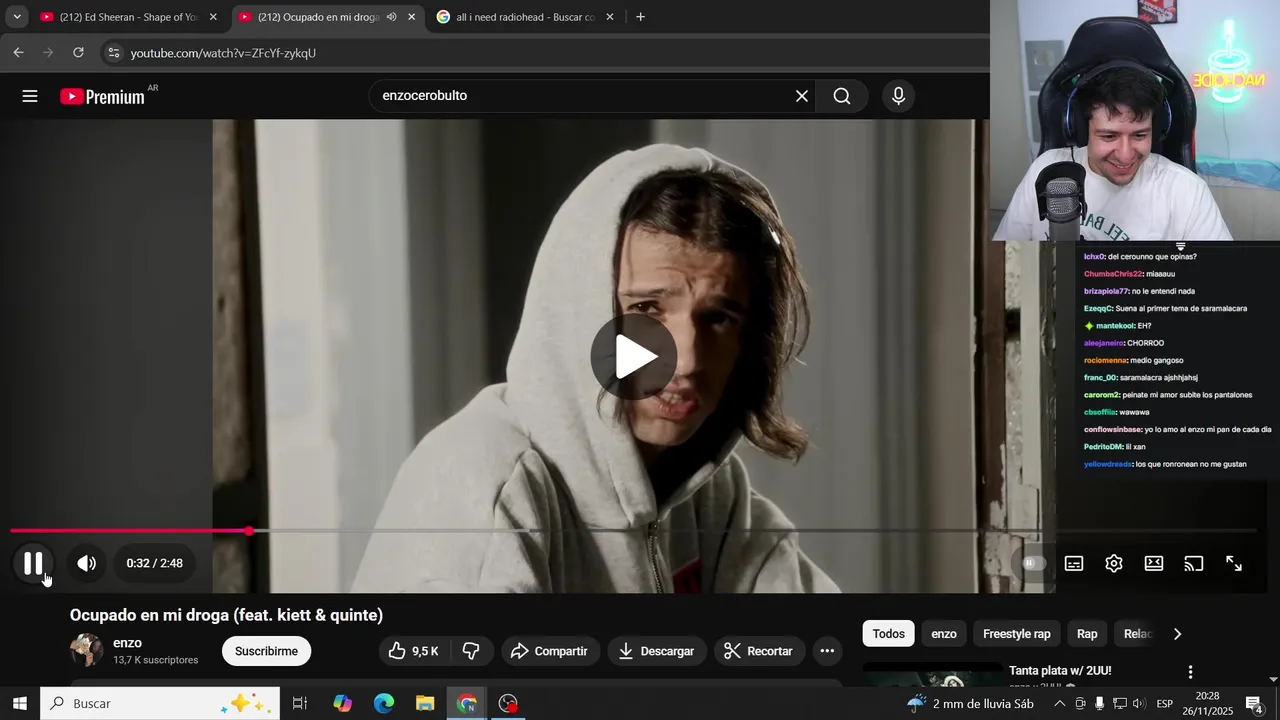Open Microsoft Edge from the taskbar
The height and width of the screenshot is (720, 1280).
point(384,704)
